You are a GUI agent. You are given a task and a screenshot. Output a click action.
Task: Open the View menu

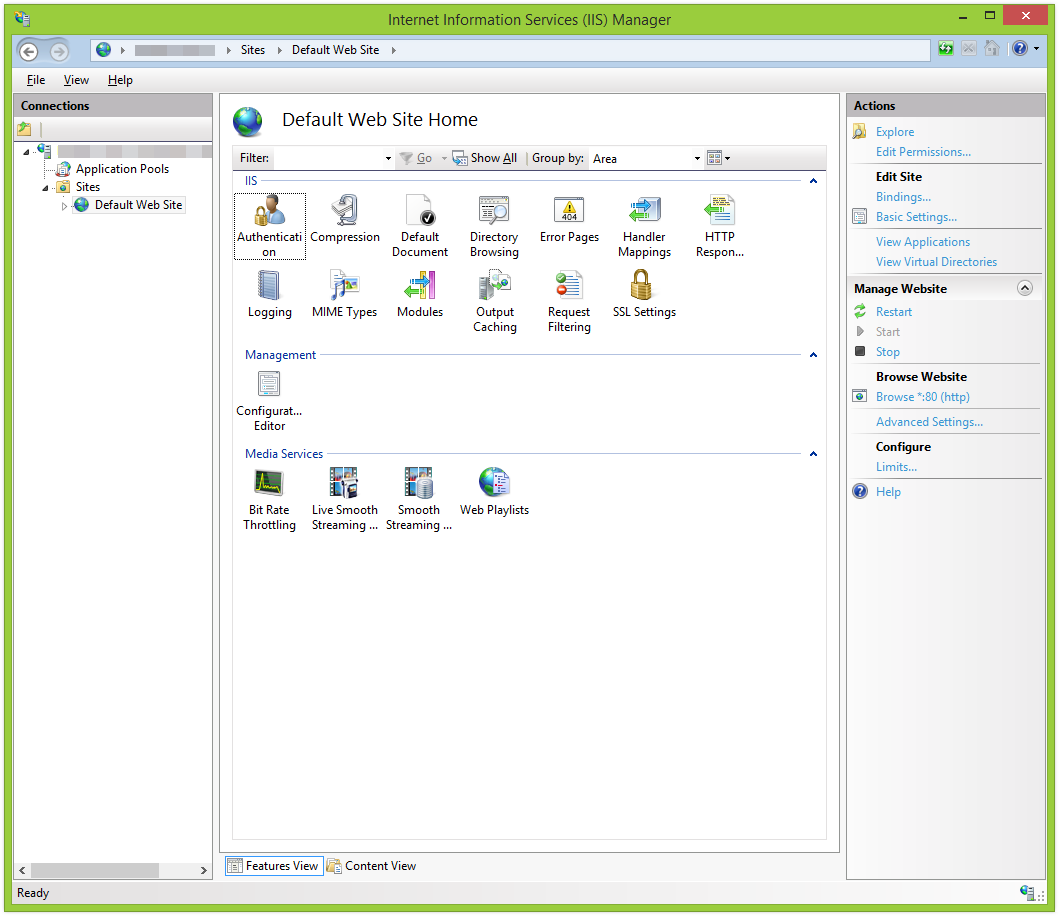click(x=76, y=80)
